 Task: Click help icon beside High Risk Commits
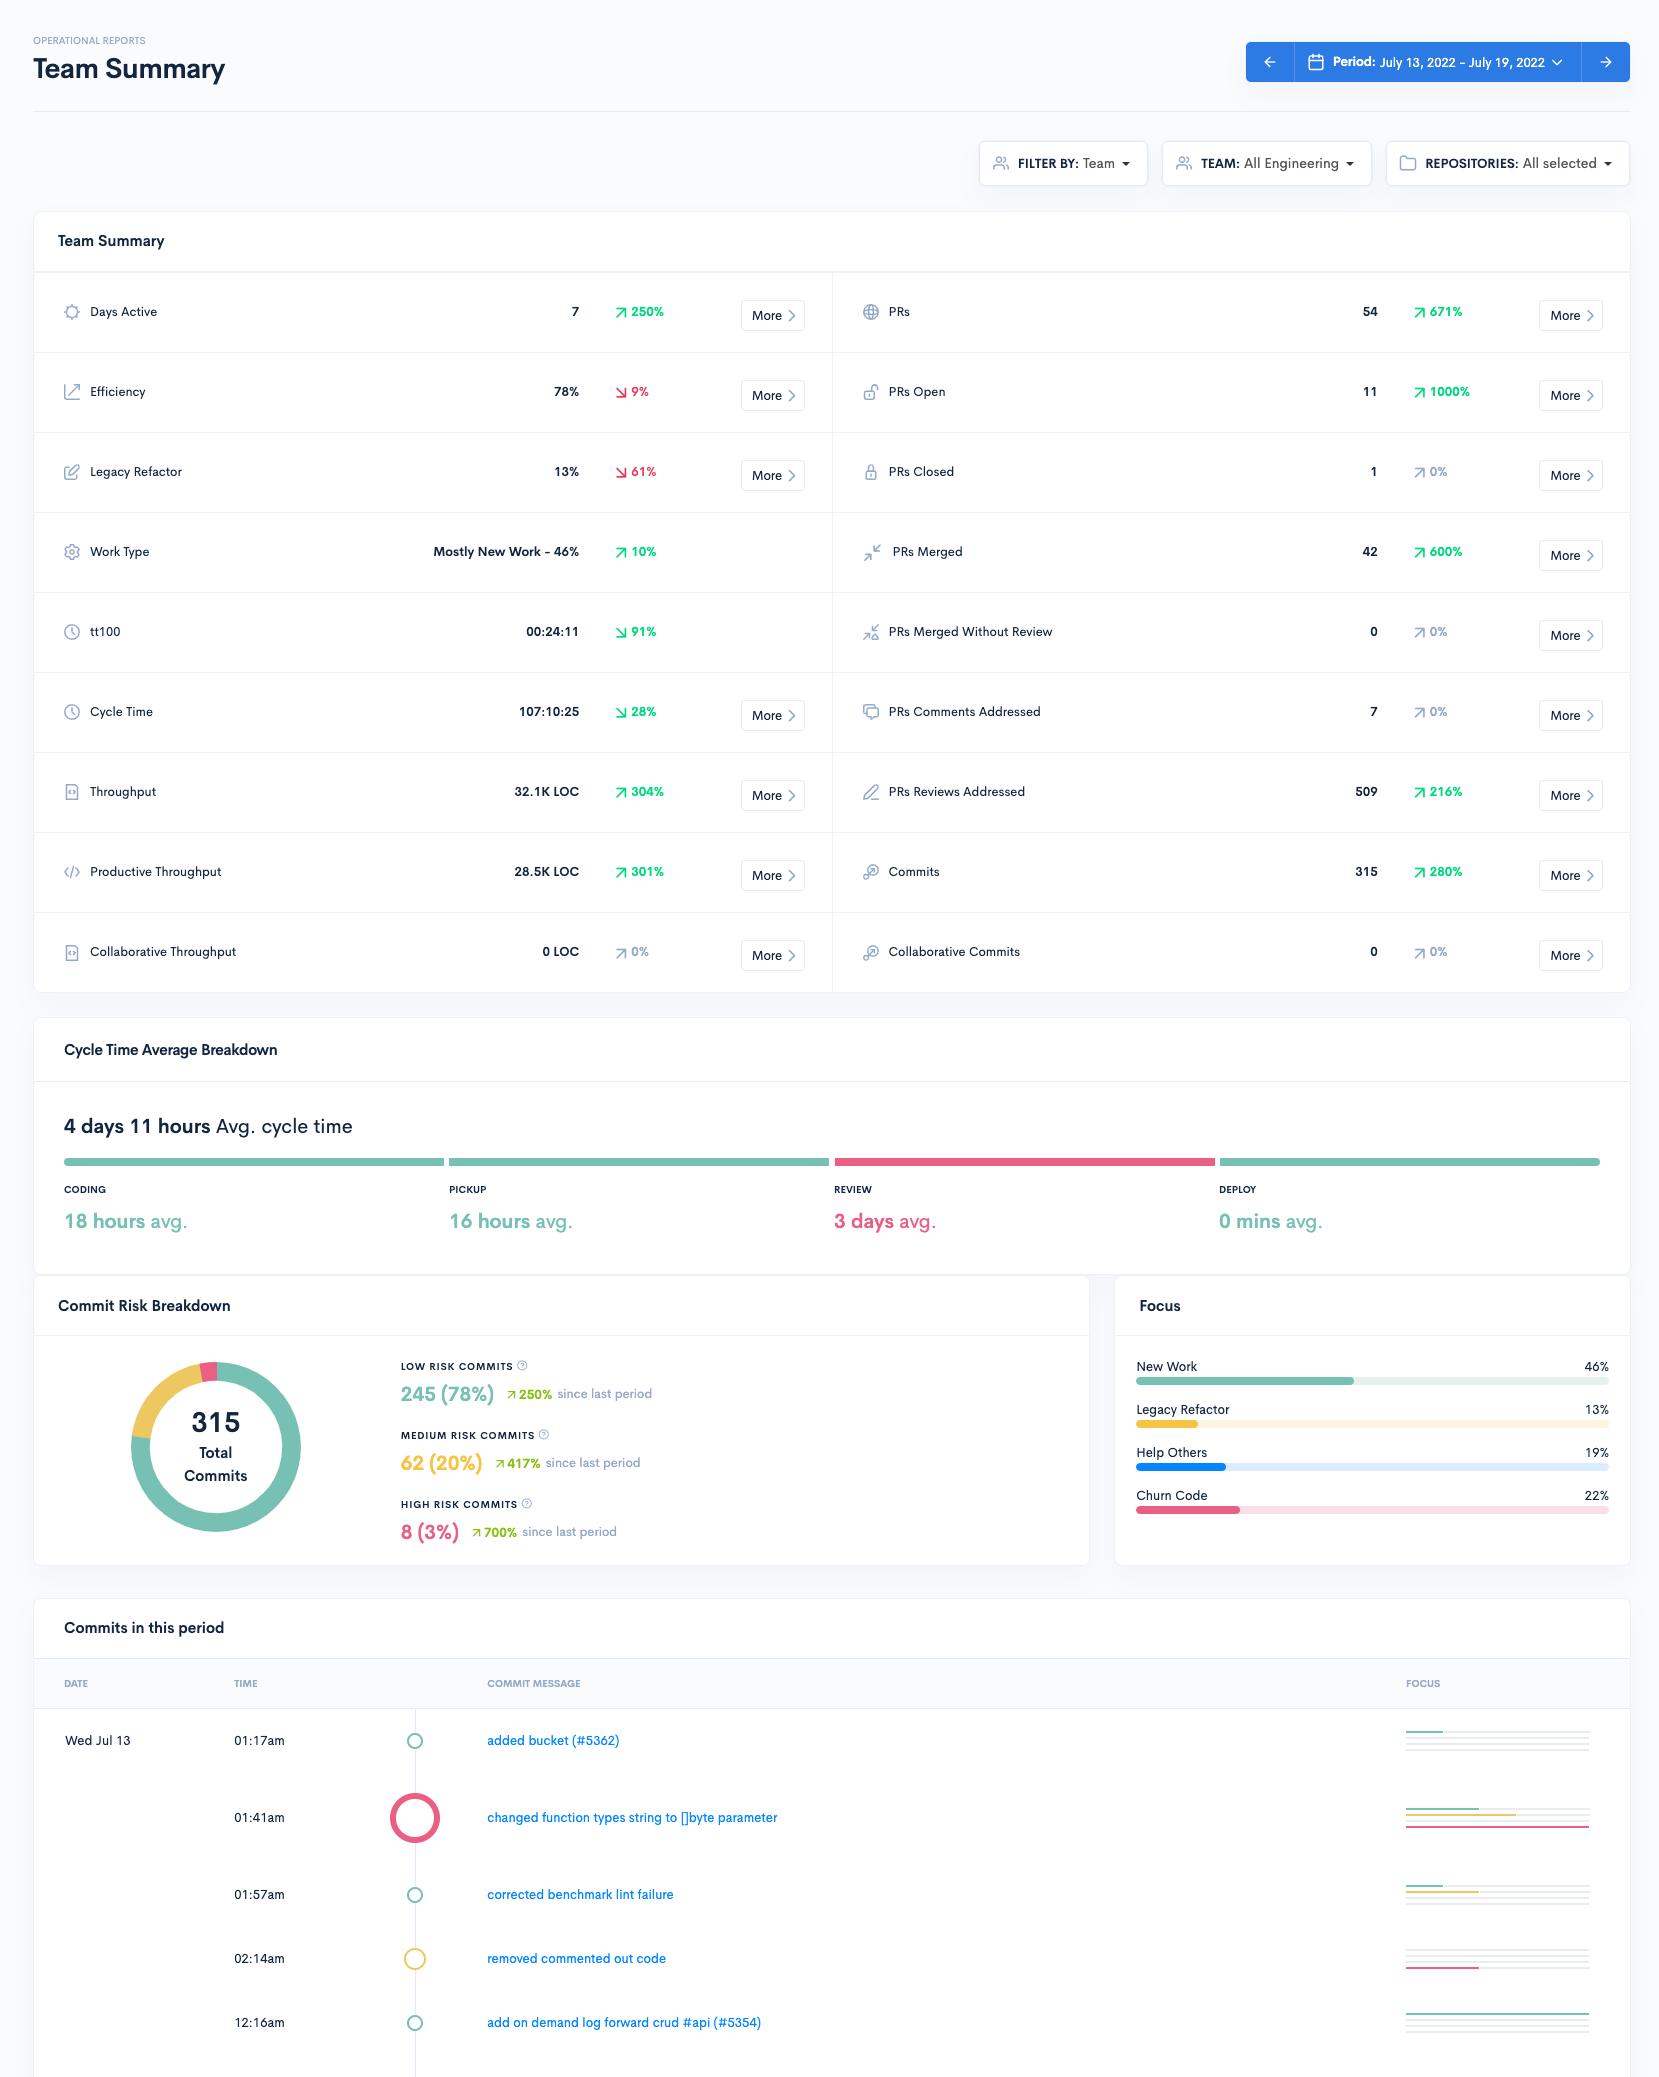pyautogui.click(x=527, y=1504)
